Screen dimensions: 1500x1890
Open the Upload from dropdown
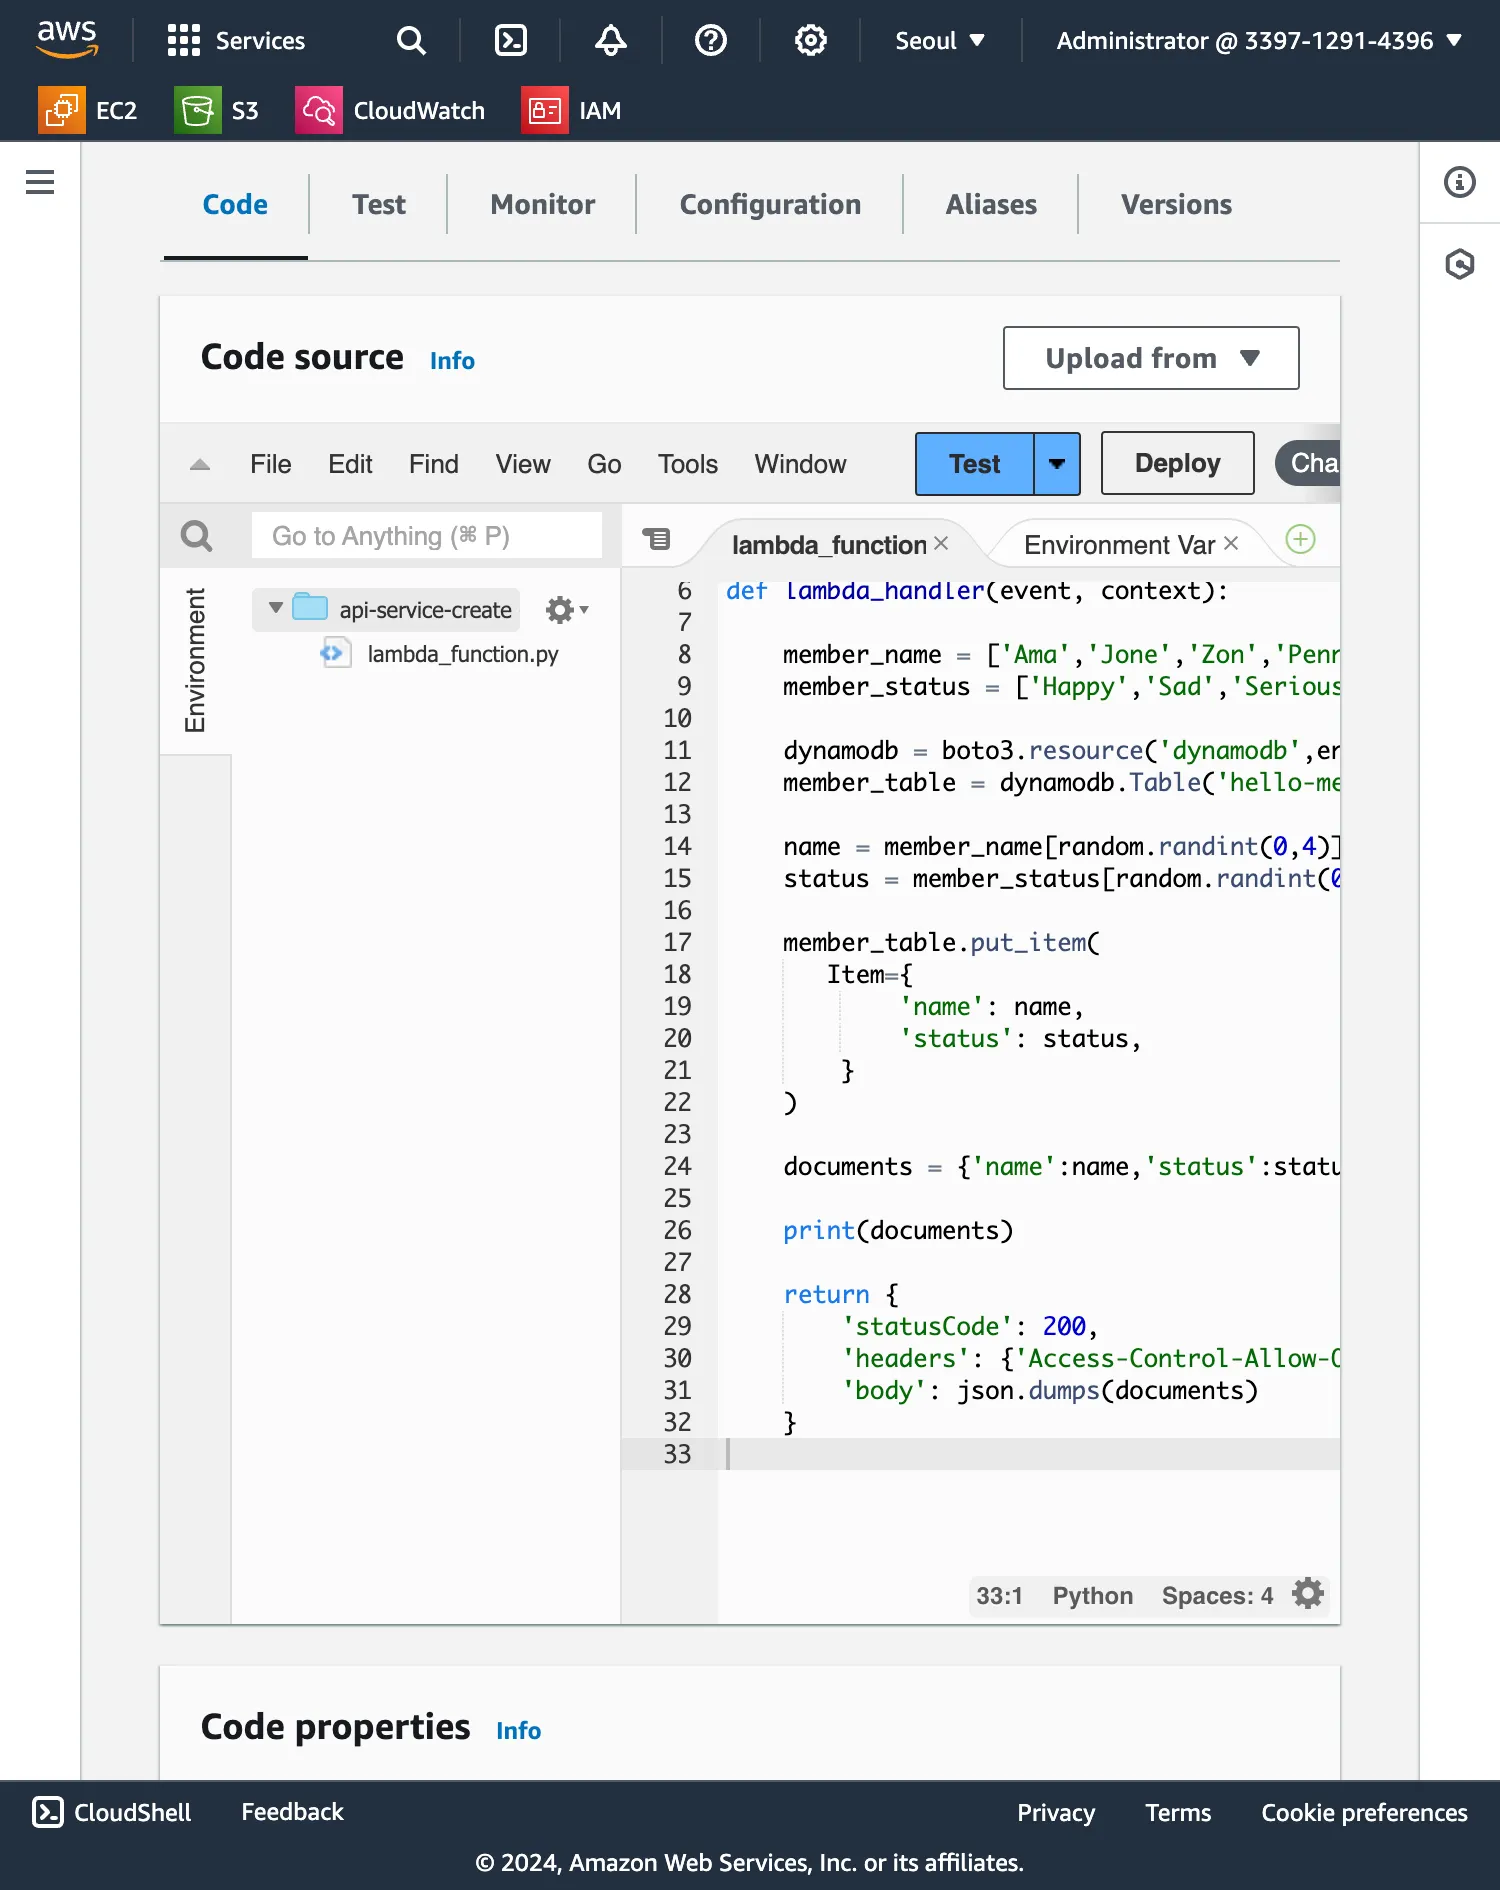(1150, 358)
